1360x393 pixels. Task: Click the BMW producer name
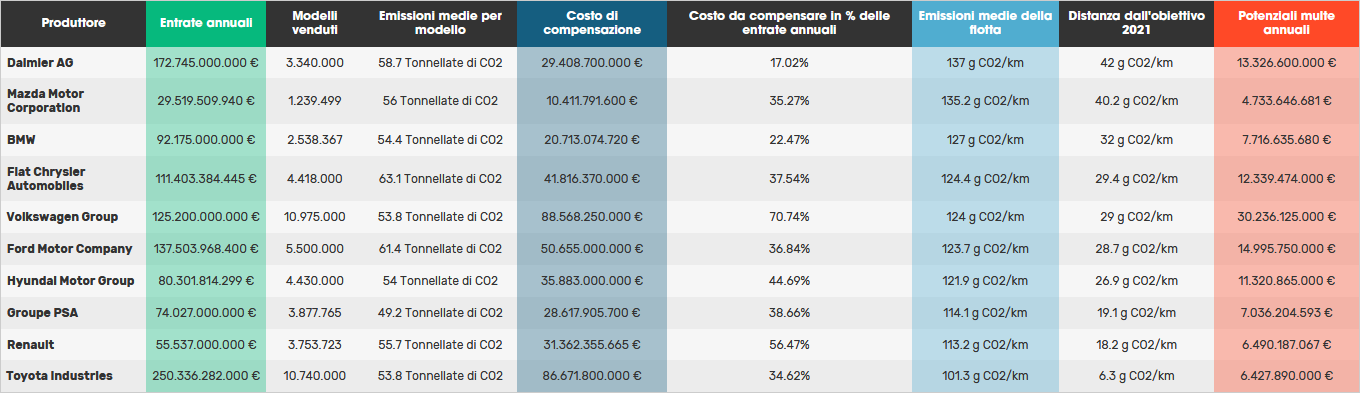coord(21,140)
